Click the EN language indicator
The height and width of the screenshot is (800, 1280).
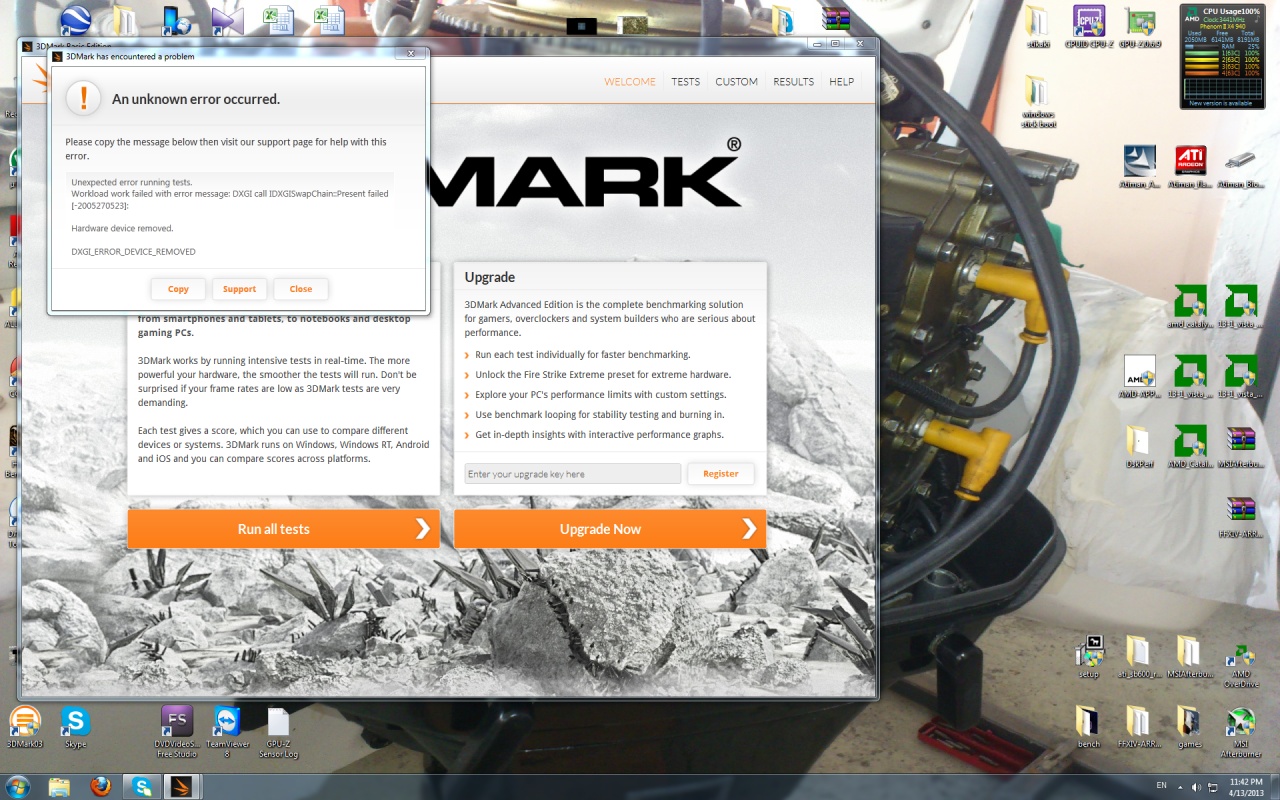pos(1161,786)
